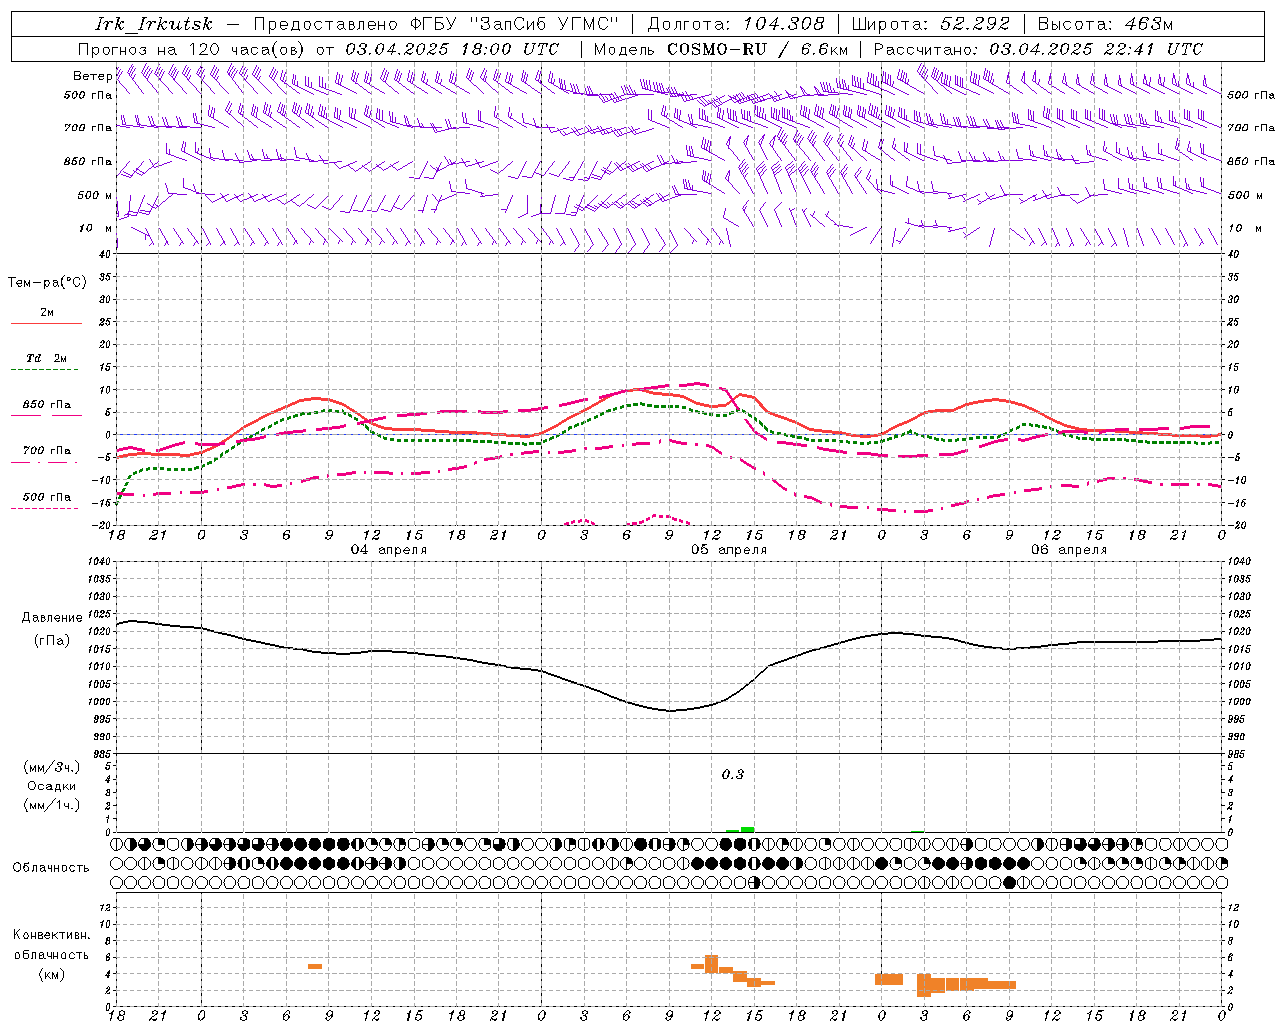Viewport: 1280px width, 1024px height.
Task: Click the 0.3 precipitation amount value
Action: click(x=733, y=774)
